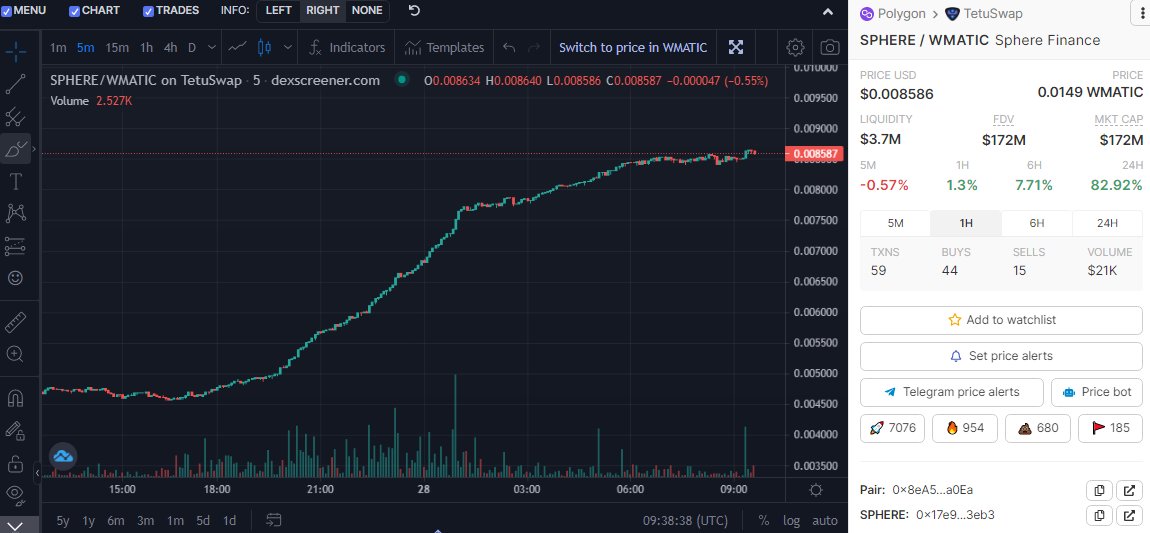Uncheck the TRADES checkbox
This screenshot has height=533, width=1150.
[x=148, y=11]
